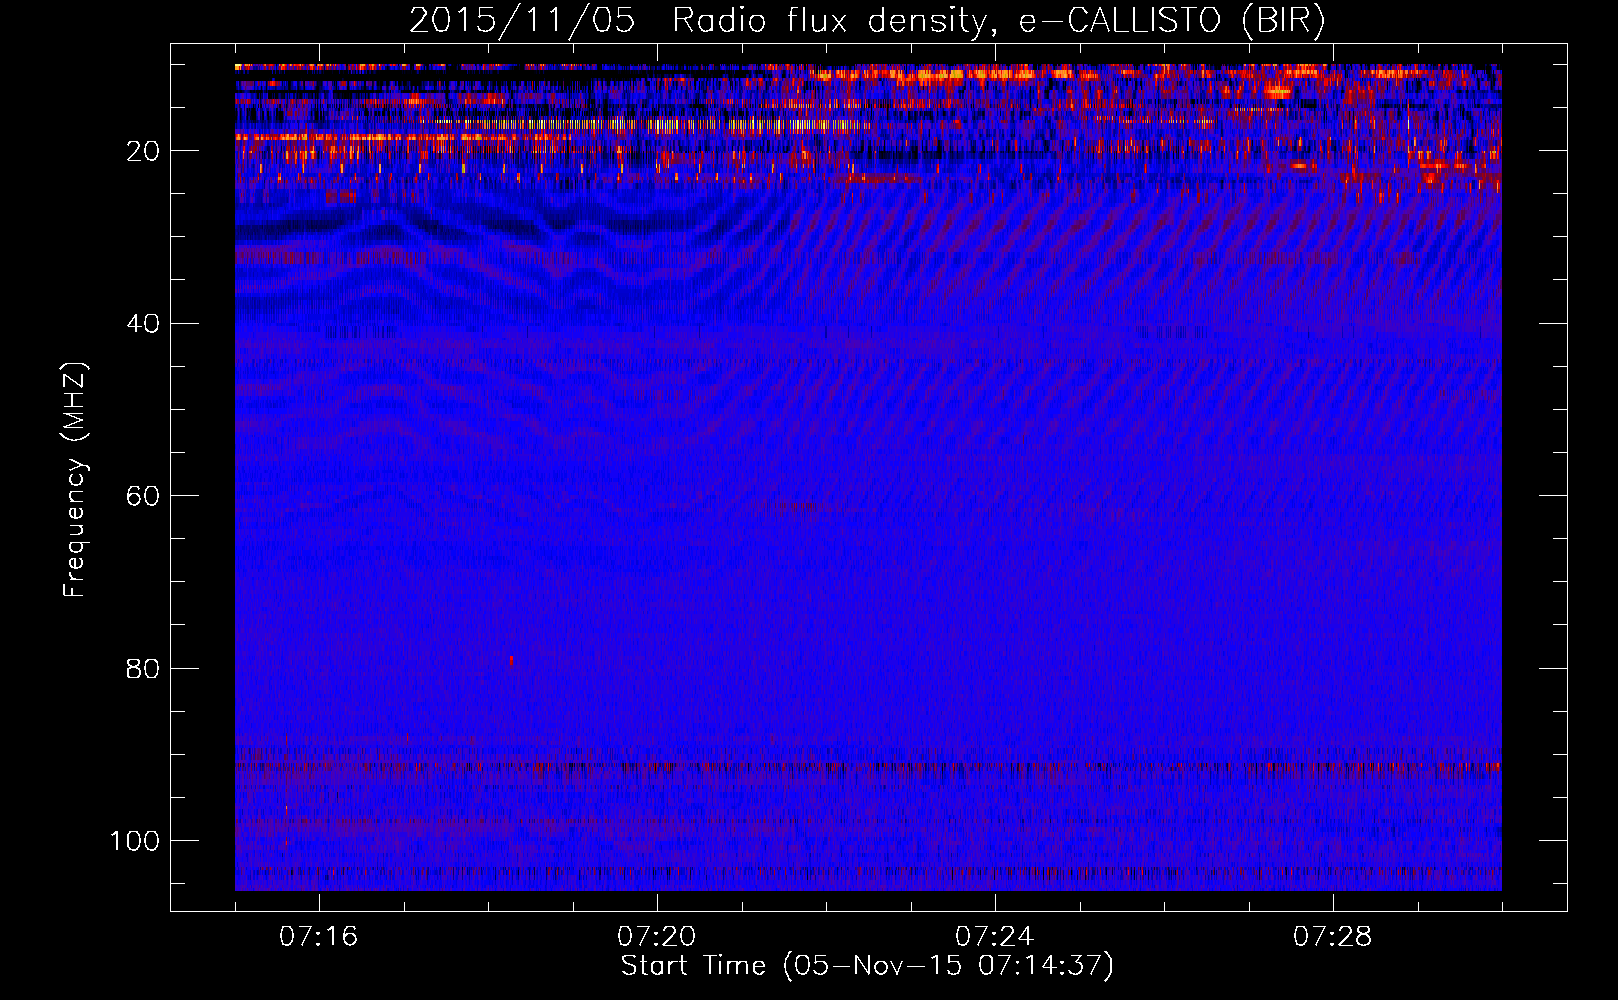Screen dimensions: 1618x1000
Task: Click the isolated red spot near 80 MHz
Action: coord(512,661)
